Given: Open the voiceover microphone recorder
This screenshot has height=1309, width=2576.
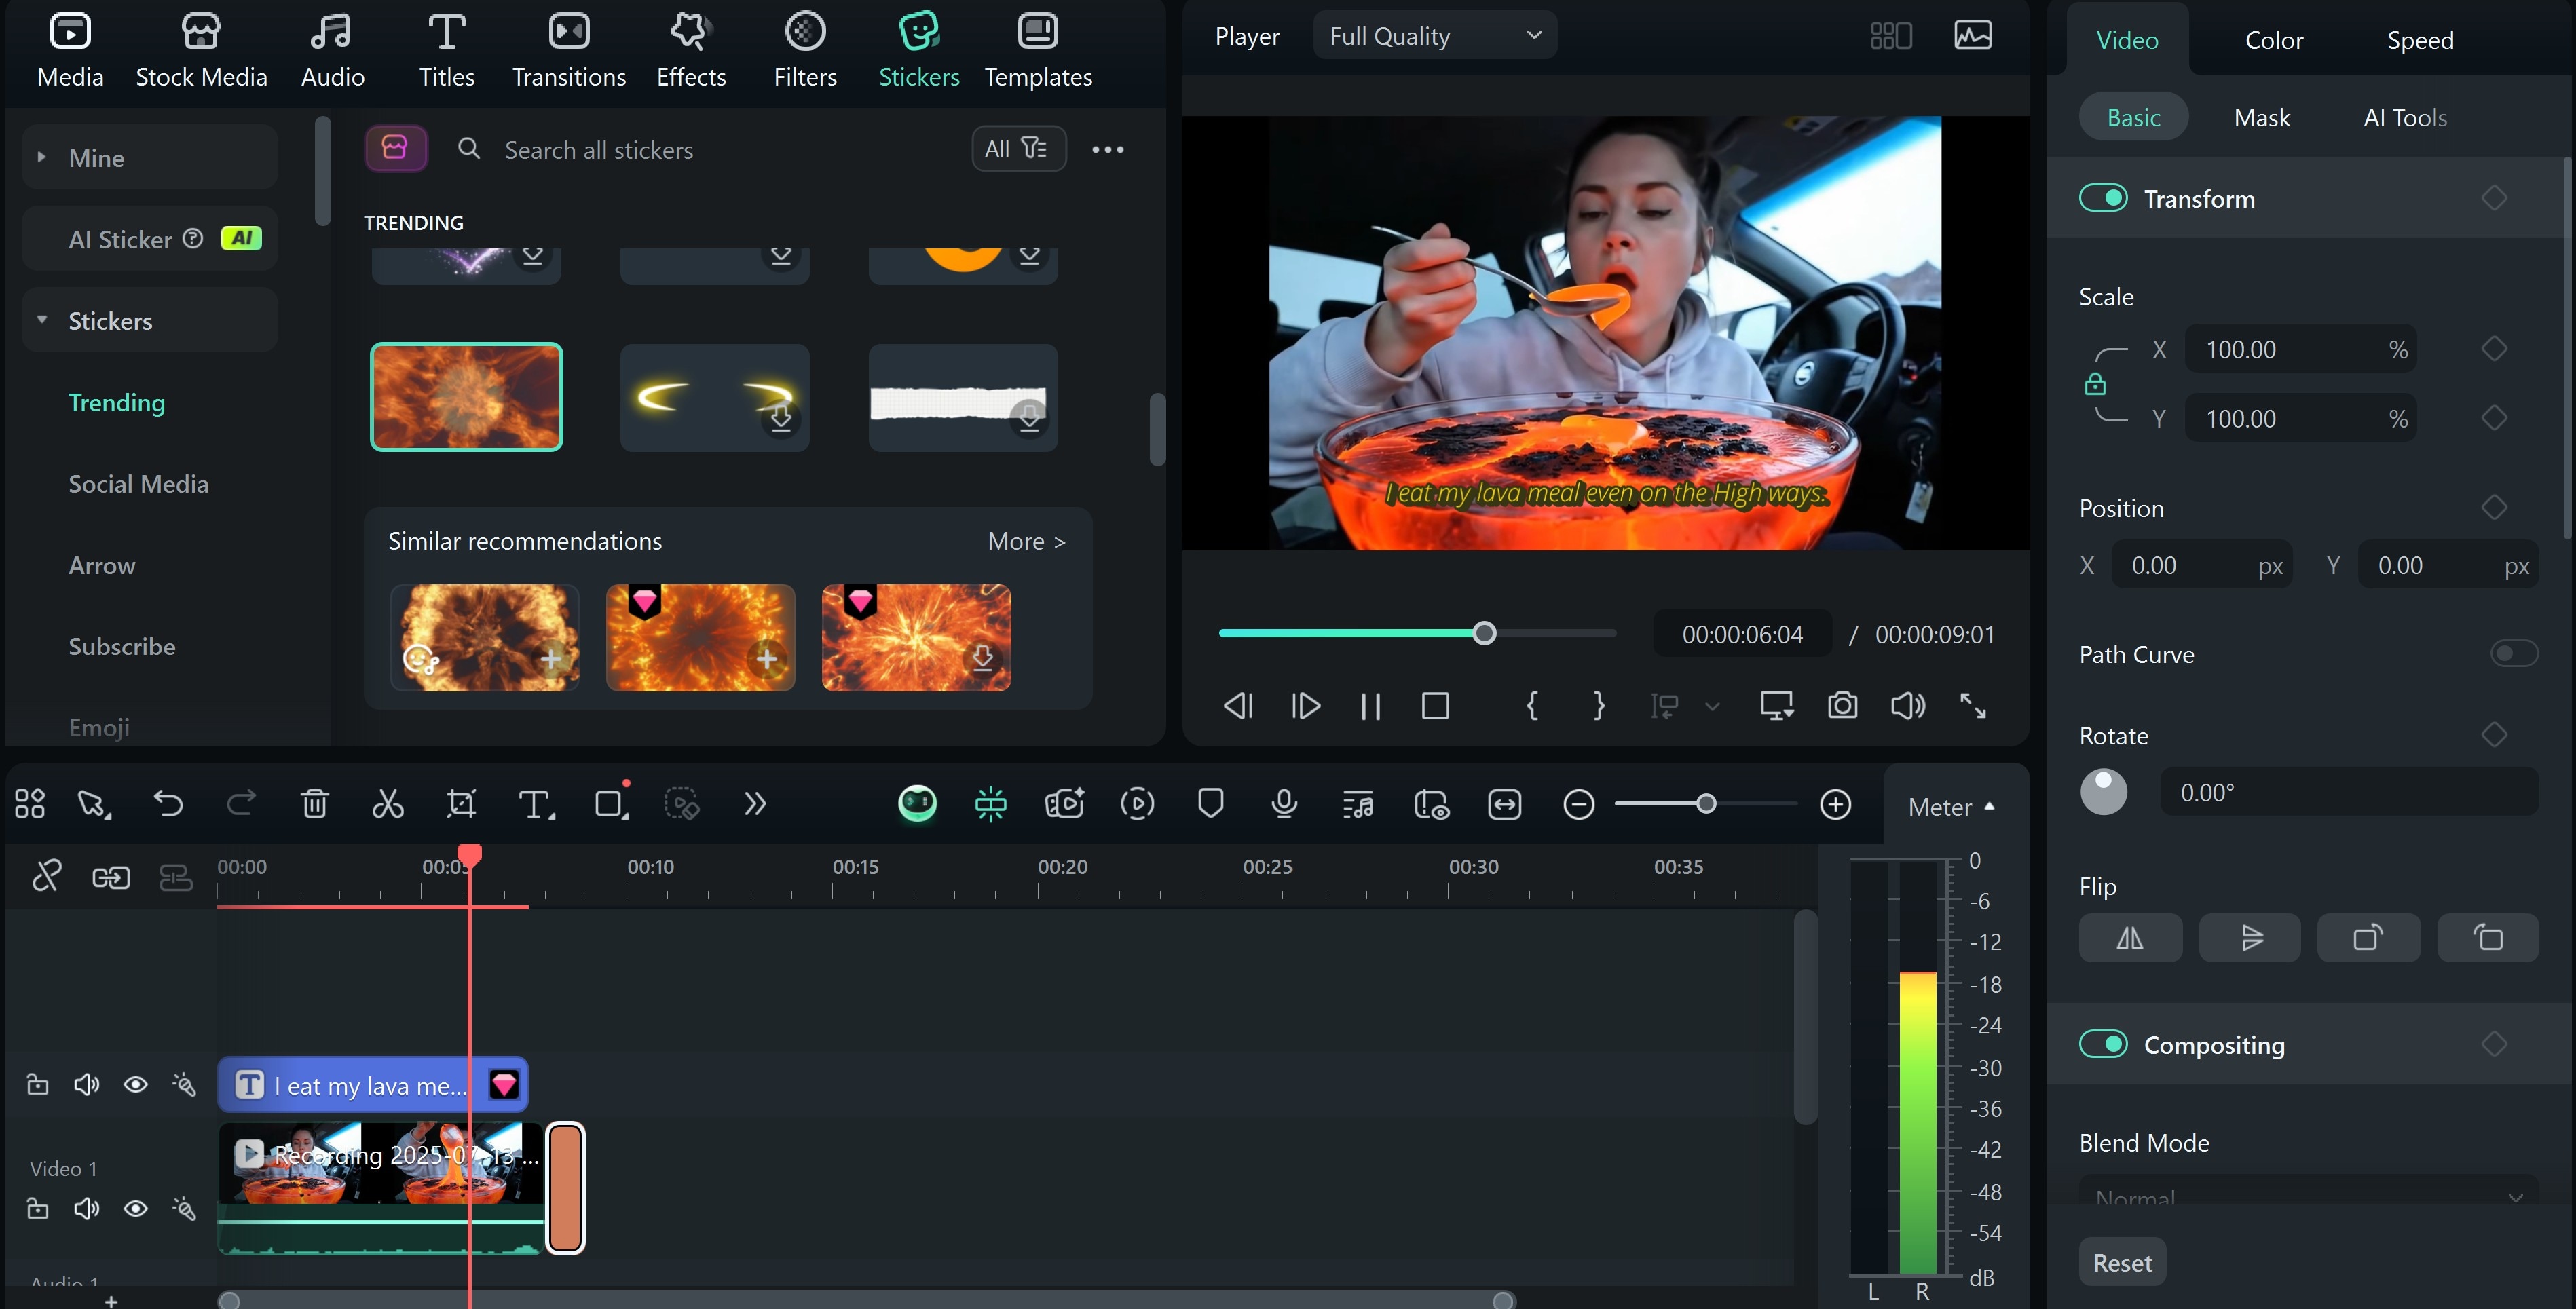Looking at the screenshot, I should [x=1284, y=804].
